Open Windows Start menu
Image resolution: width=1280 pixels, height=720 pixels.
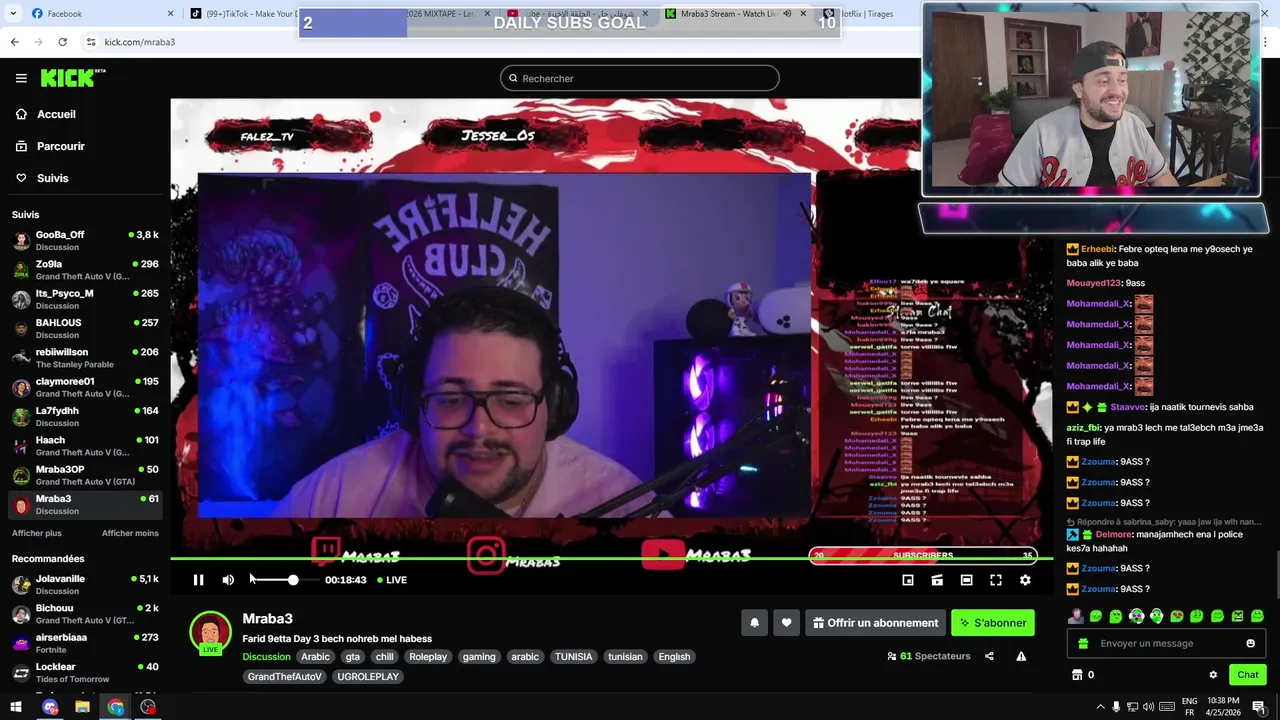click(16, 707)
